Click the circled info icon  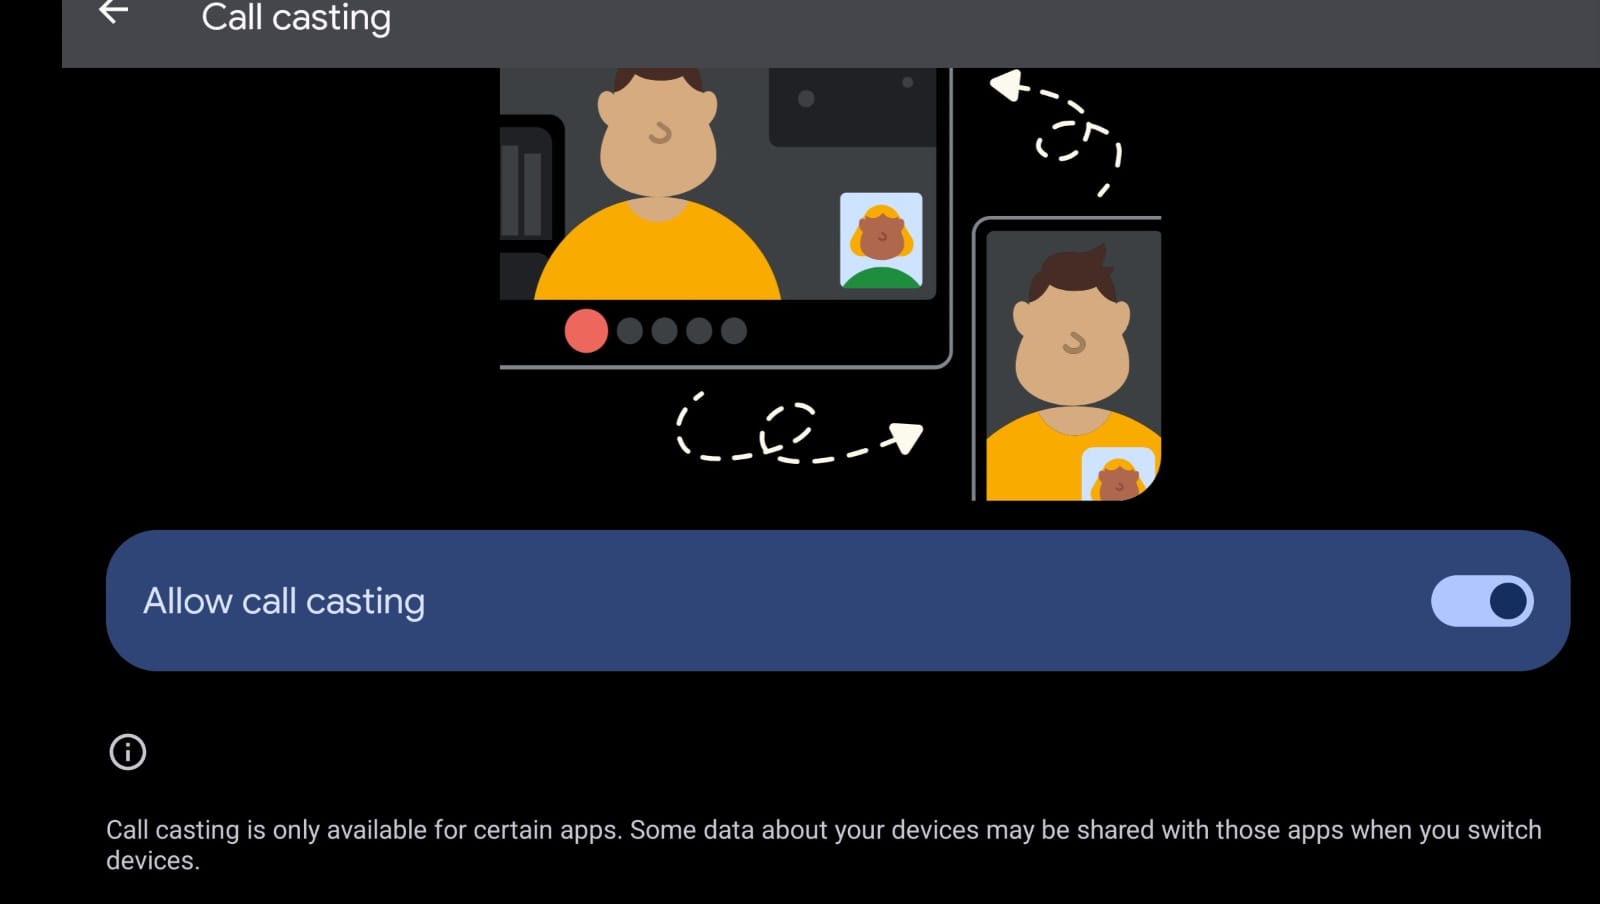(x=127, y=752)
